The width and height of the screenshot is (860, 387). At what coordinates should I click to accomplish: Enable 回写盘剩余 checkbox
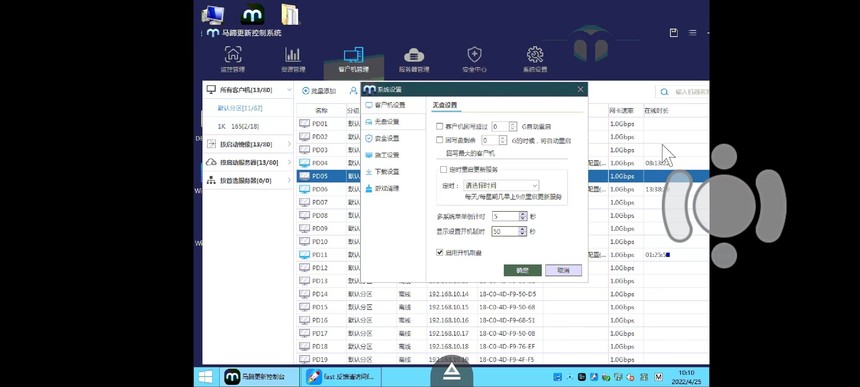click(439, 140)
